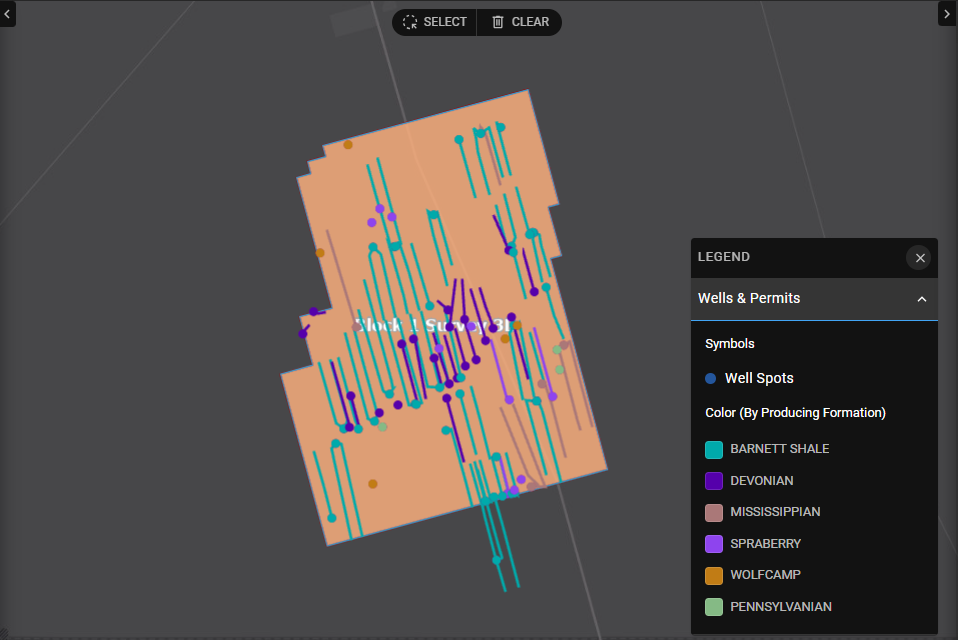
Task: Click the Color (By Producing Formation) heading
Action: [x=795, y=412]
